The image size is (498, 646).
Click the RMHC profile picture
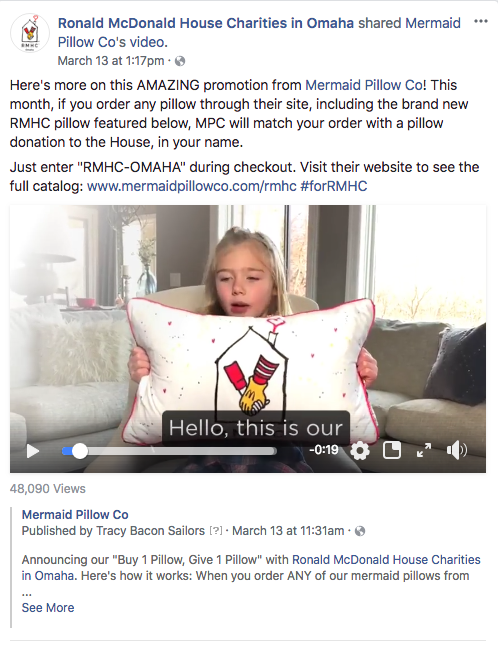point(30,33)
